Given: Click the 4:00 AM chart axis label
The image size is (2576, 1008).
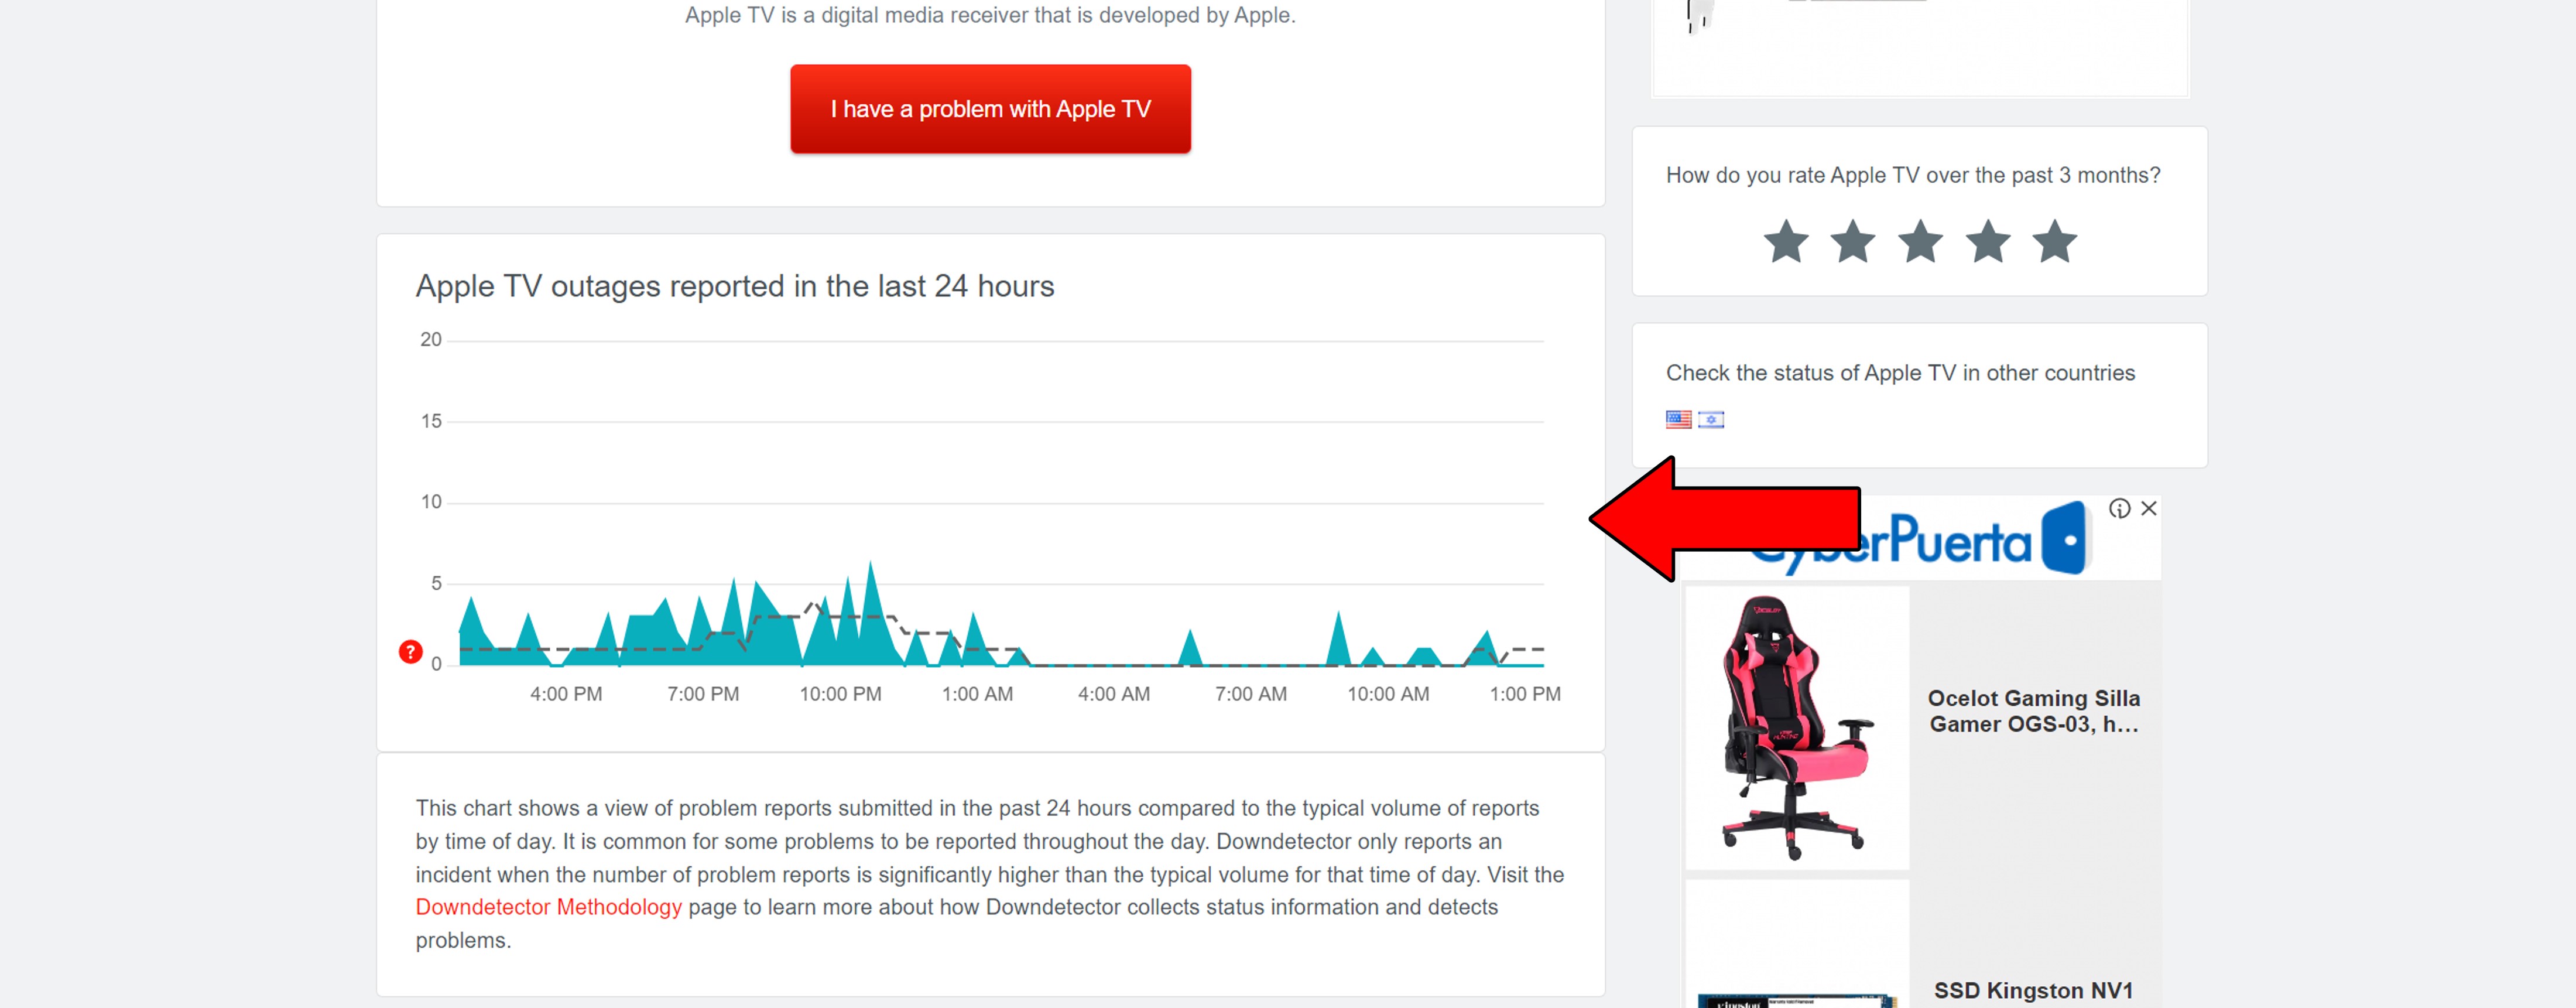Looking at the screenshot, I should click(1114, 694).
